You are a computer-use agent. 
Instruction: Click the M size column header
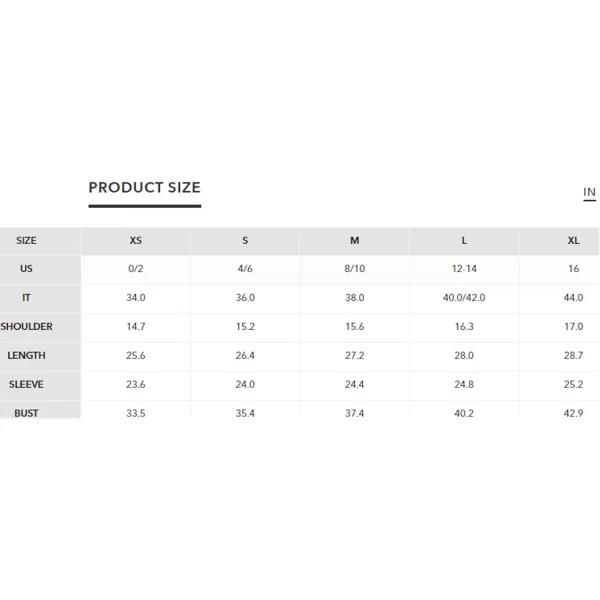354,241
